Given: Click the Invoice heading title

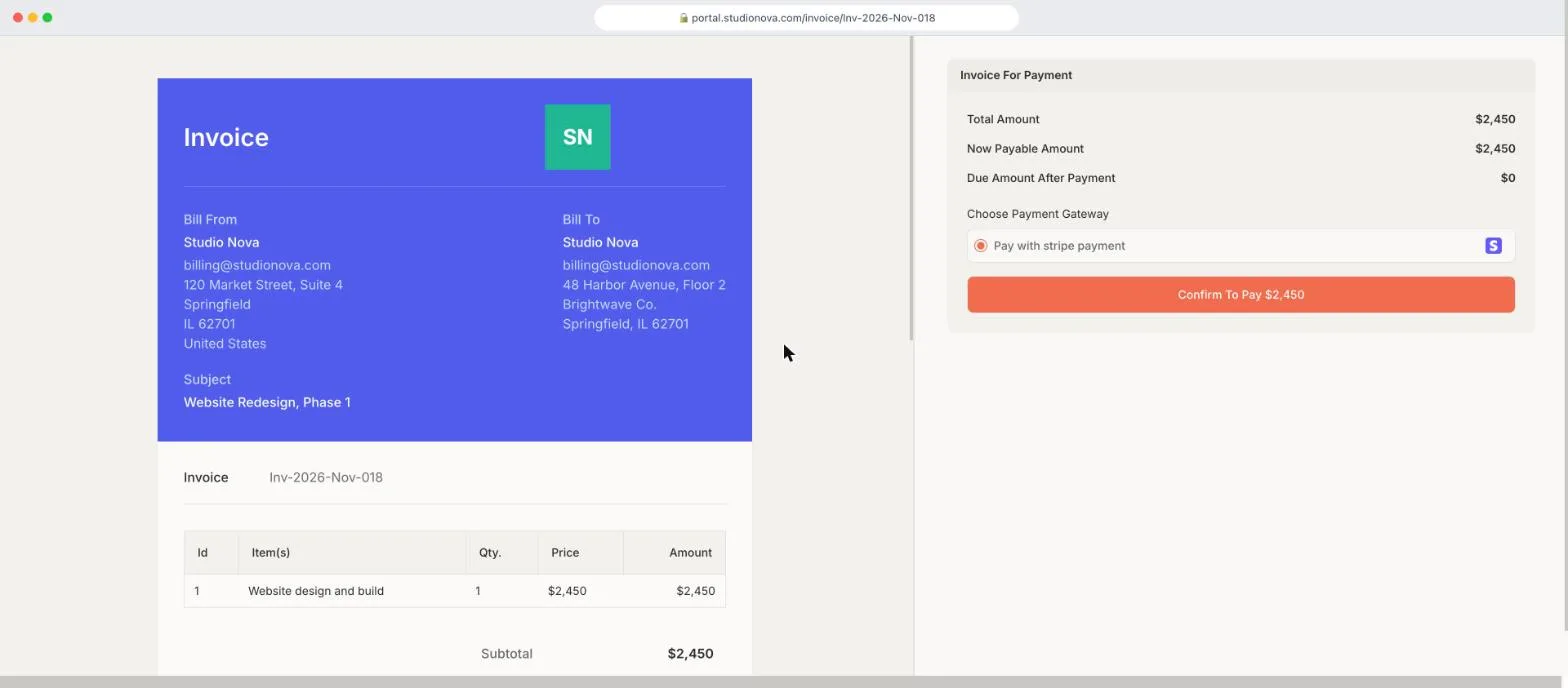Looking at the screenshot, I should (226, 137).
